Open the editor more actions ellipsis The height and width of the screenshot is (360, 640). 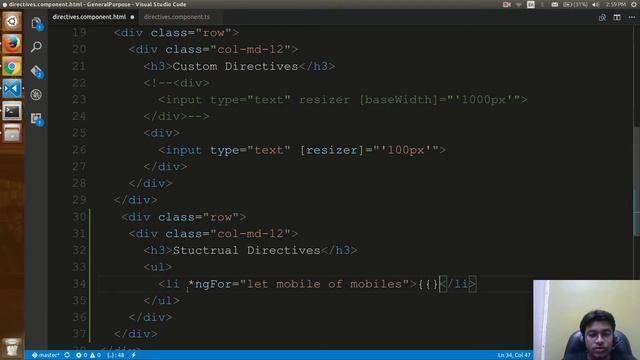tap(632, 17)
